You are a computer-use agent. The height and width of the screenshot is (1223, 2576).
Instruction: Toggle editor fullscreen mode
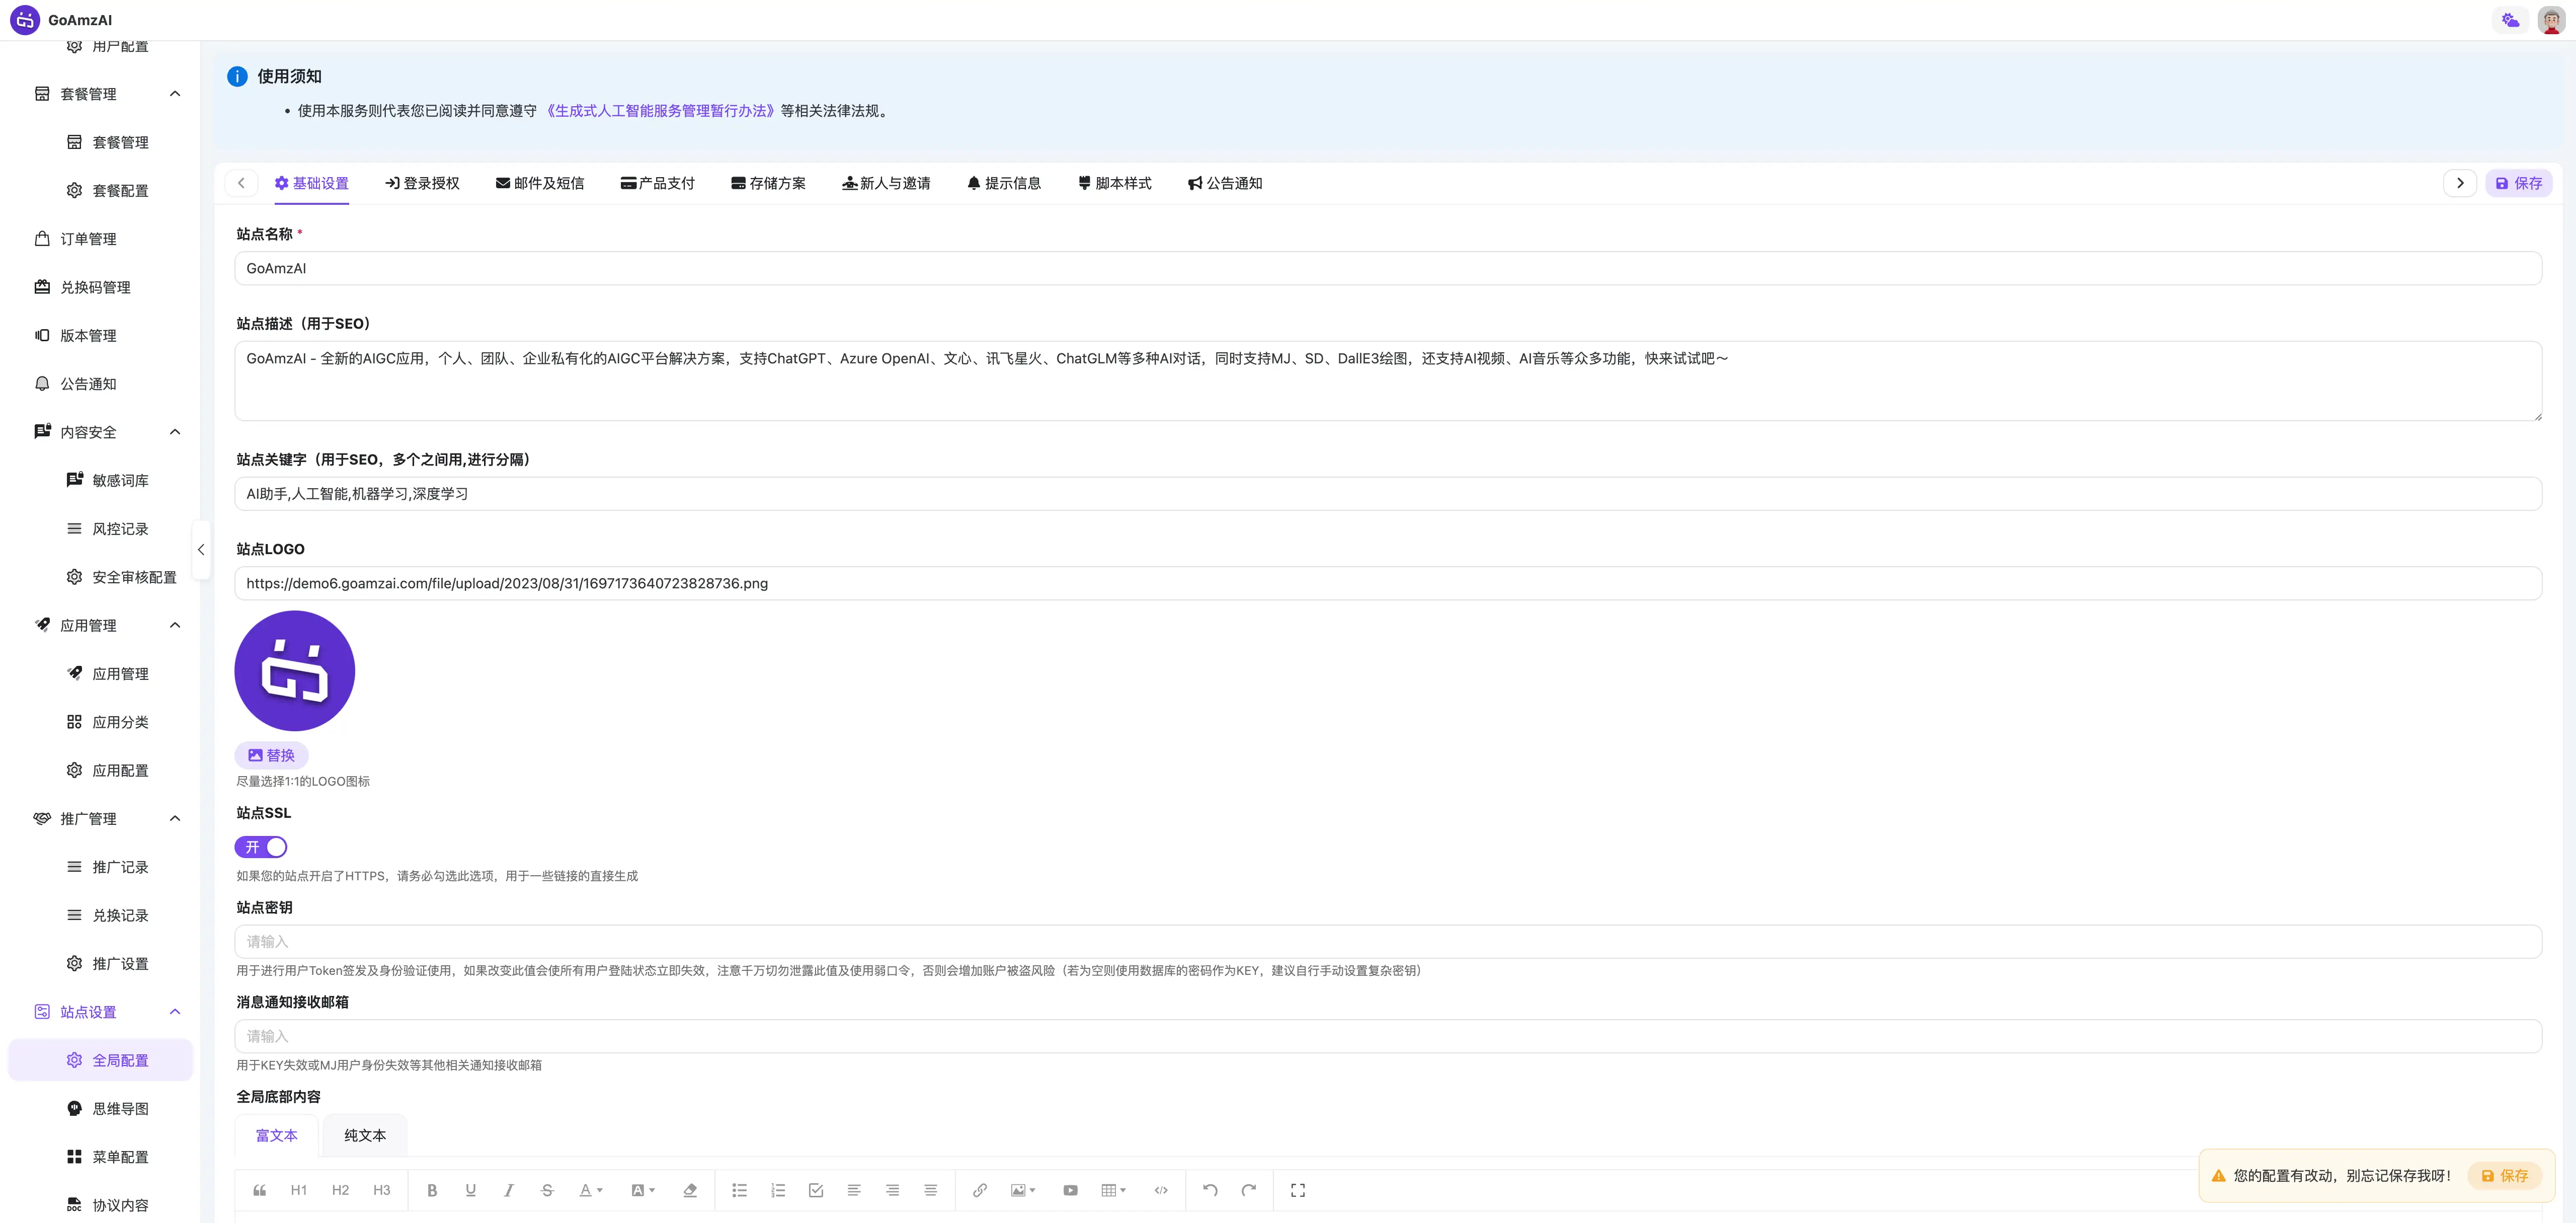pos(1298,1190)
